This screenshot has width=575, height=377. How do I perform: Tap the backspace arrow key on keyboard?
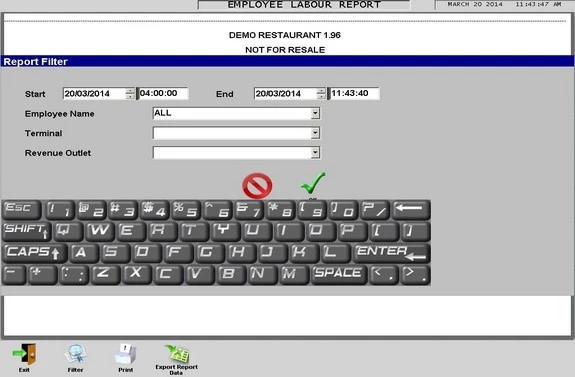pyautogui.click(x=411, y=210)
